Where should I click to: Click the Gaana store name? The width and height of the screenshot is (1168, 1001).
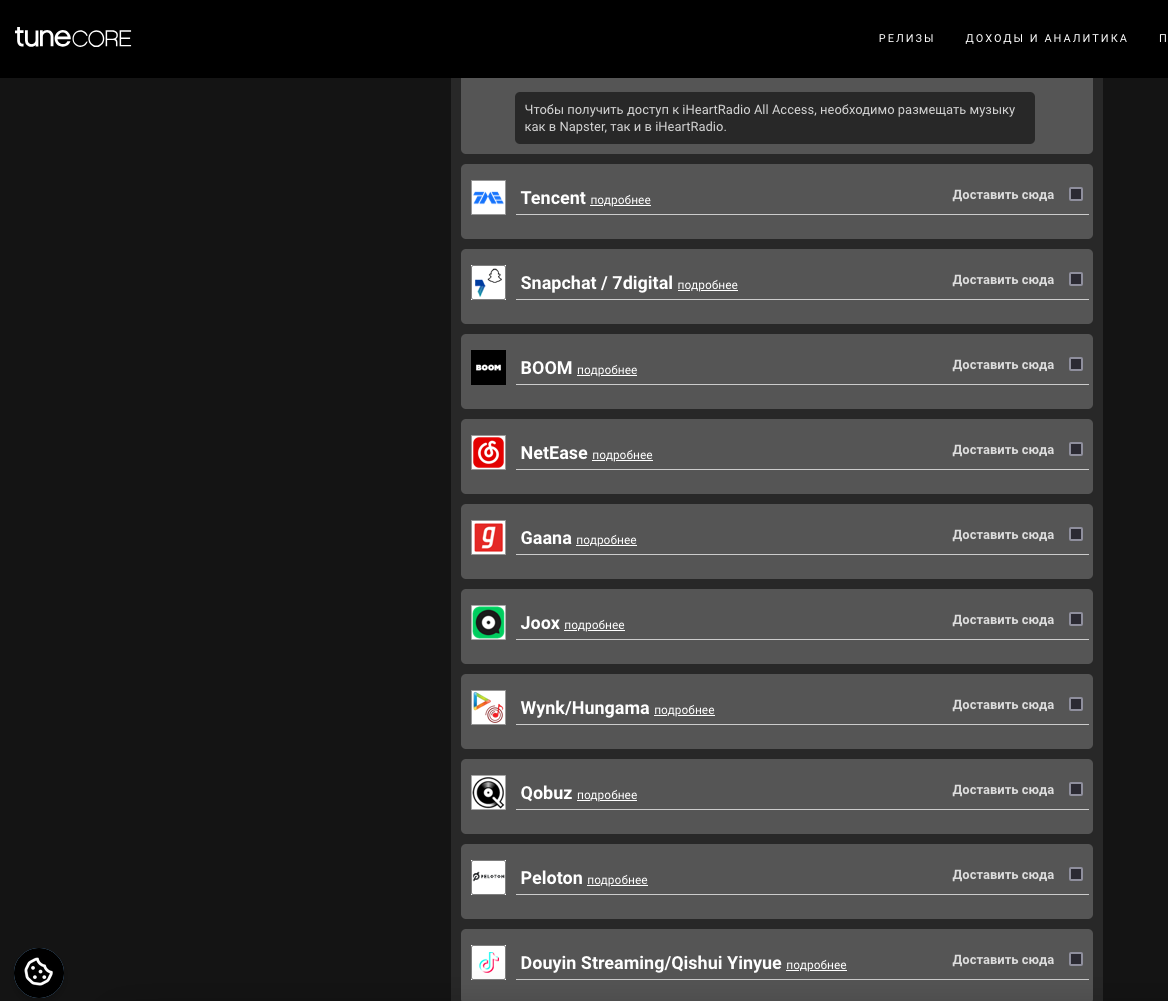click(545, 537)
